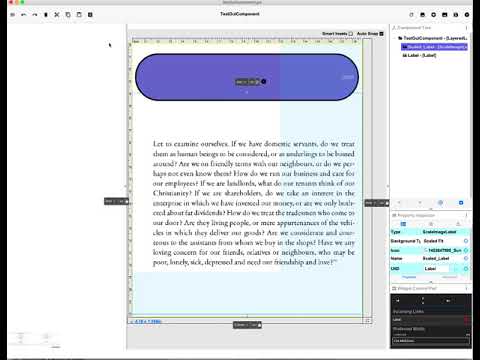Click the circle toggle on the UIID row
Screen dimensions: 480x360
tap(466, 268)
